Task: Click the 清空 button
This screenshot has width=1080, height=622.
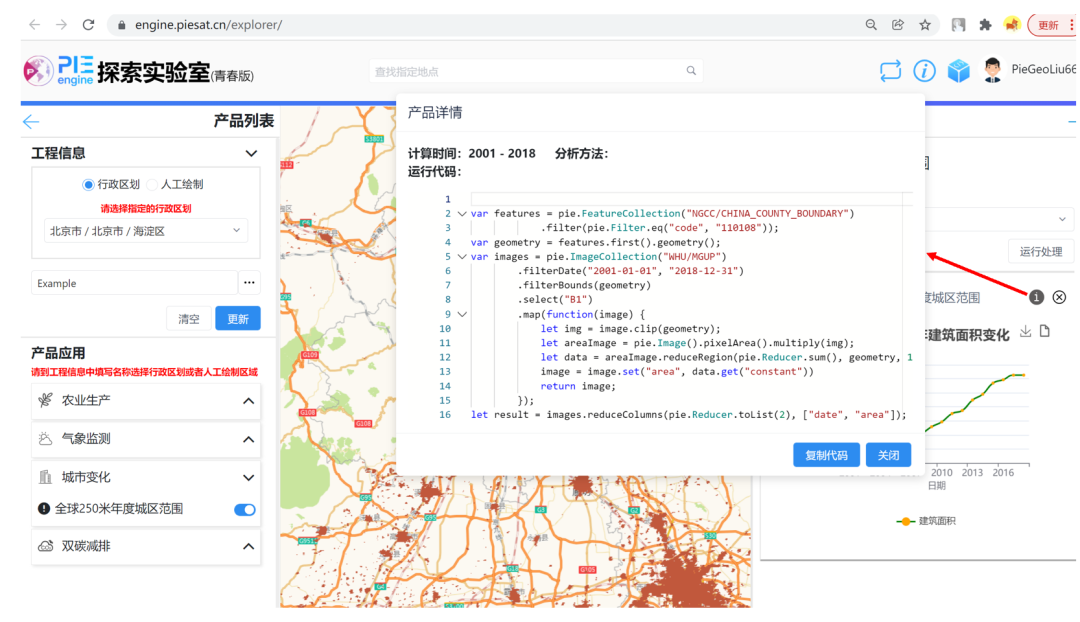Action: click(189, 318)
